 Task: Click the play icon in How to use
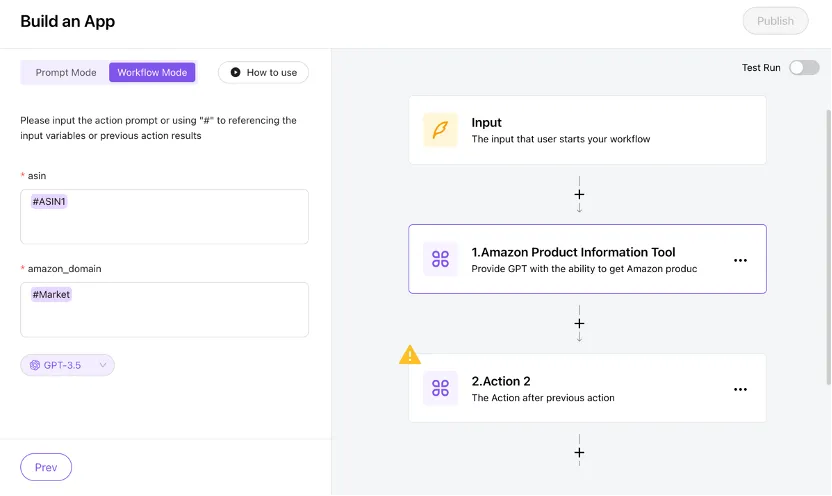tap(235, 73)
